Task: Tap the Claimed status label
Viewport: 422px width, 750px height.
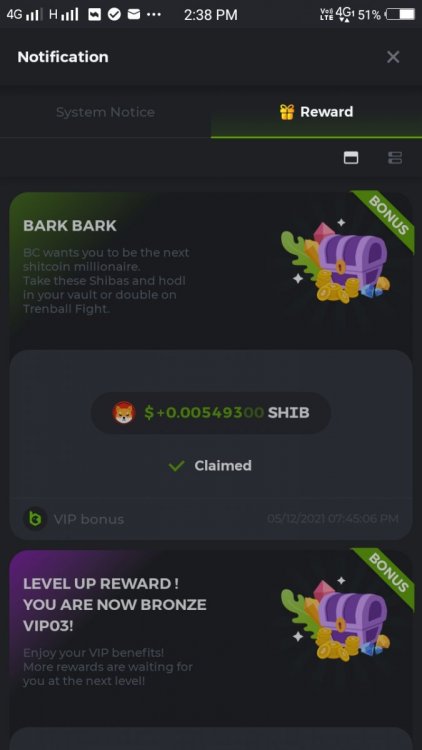Action: click(223, 465)
